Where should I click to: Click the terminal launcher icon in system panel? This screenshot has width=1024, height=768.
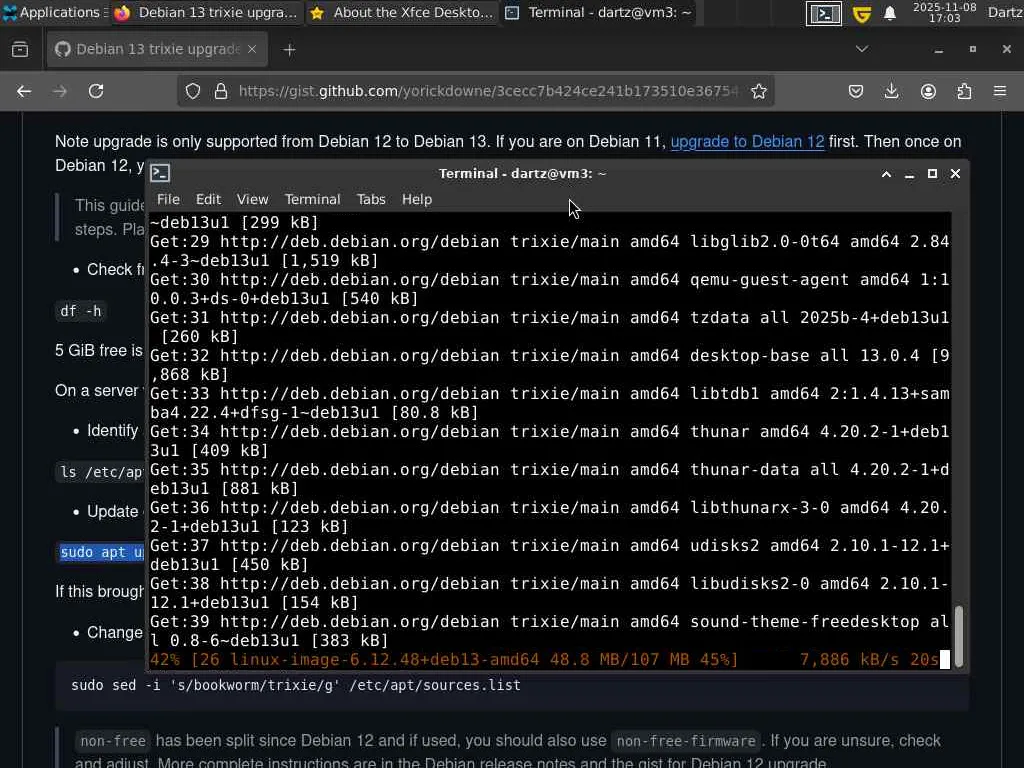coord(824,13)
